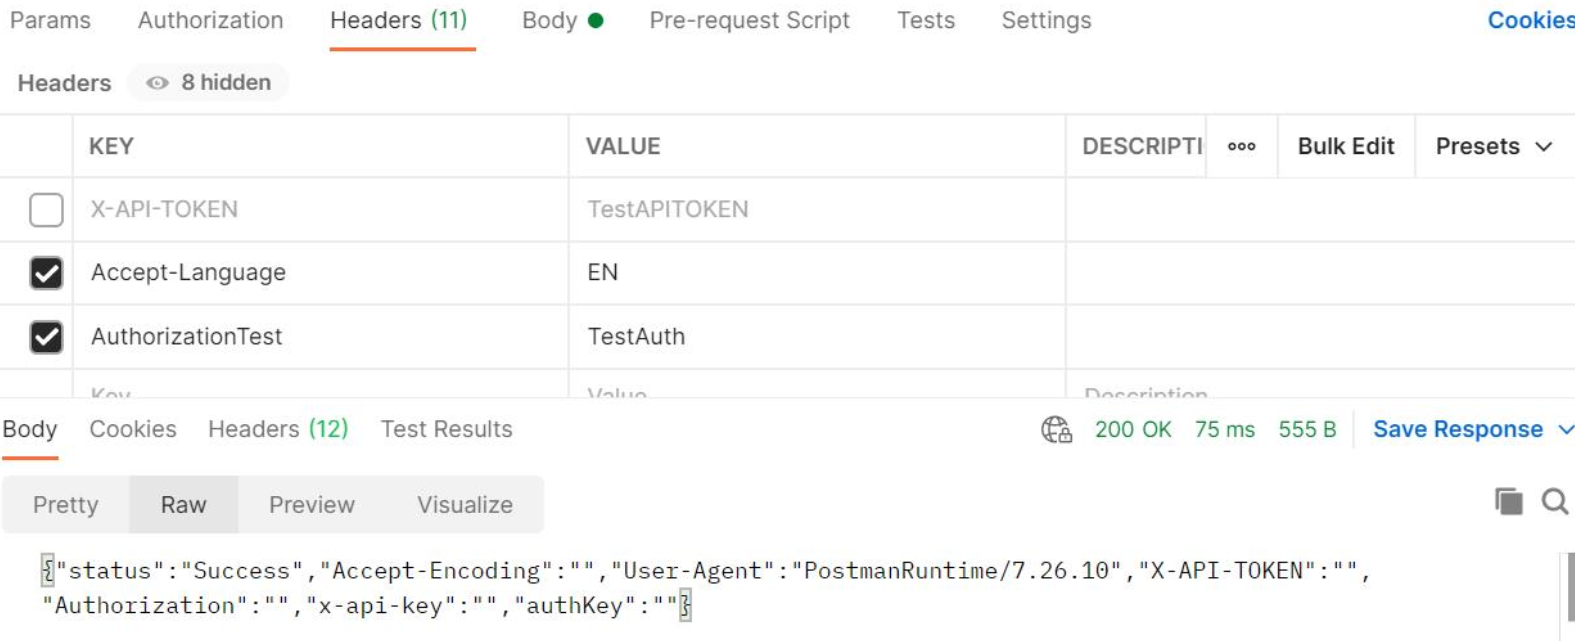Switch to the Pretty response view
Viewport: 1575px width, 641px height.
(65, 505)
